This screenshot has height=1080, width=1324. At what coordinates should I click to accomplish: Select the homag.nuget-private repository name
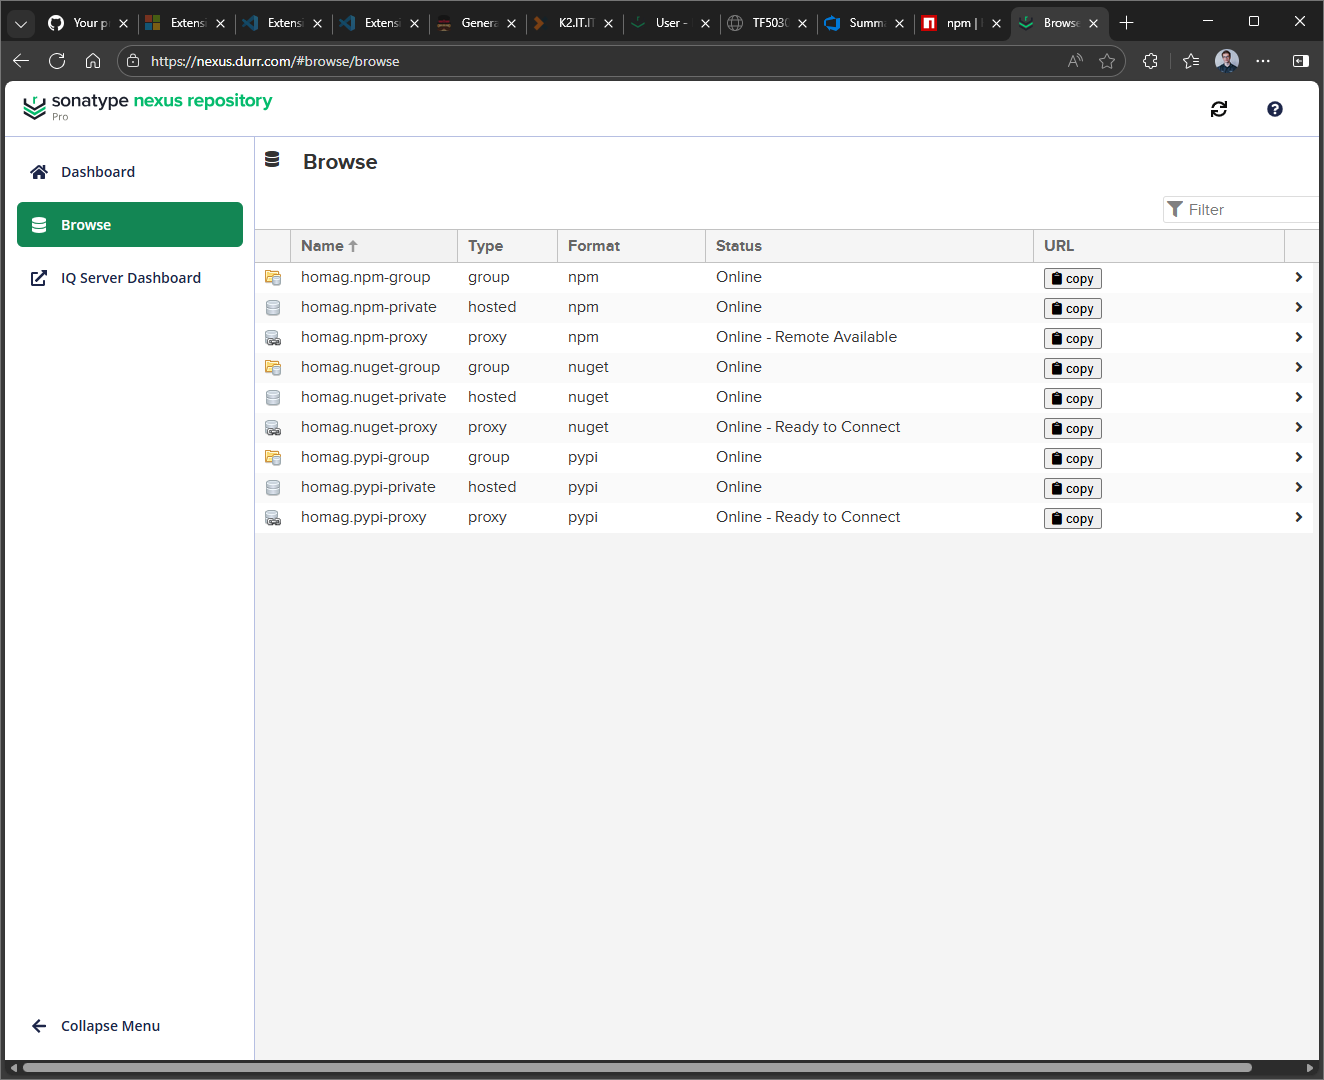(x=374, y=397)
